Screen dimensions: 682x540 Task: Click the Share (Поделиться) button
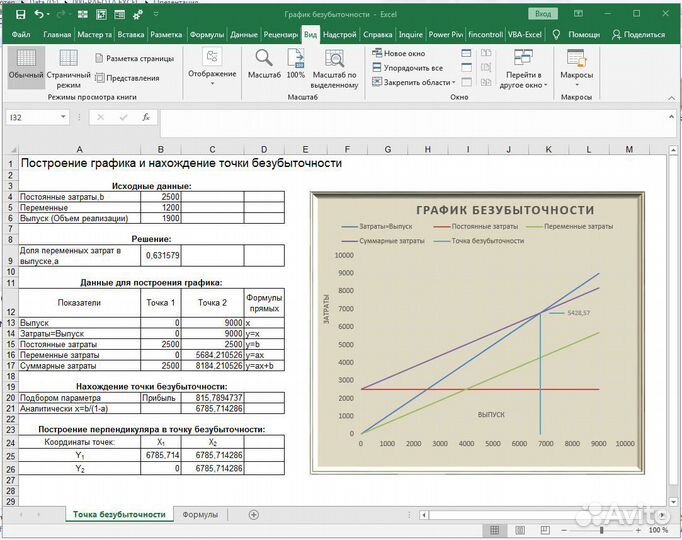tap(638, 34)
